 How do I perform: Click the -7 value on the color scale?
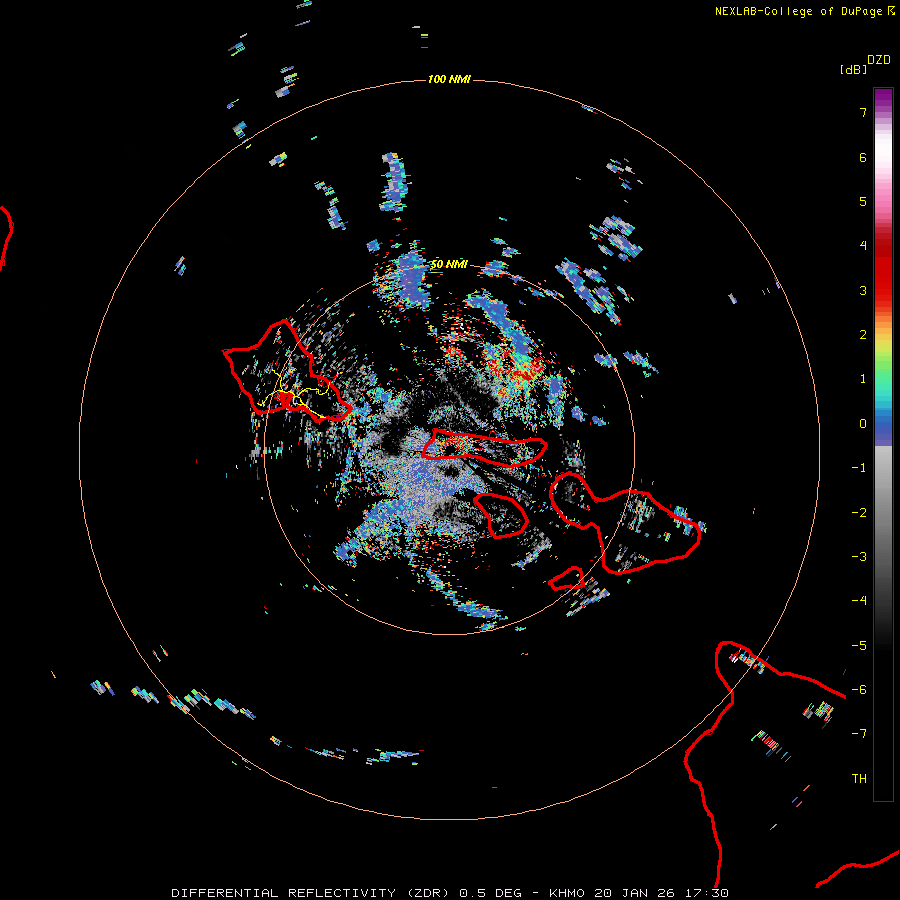[859, 734]
